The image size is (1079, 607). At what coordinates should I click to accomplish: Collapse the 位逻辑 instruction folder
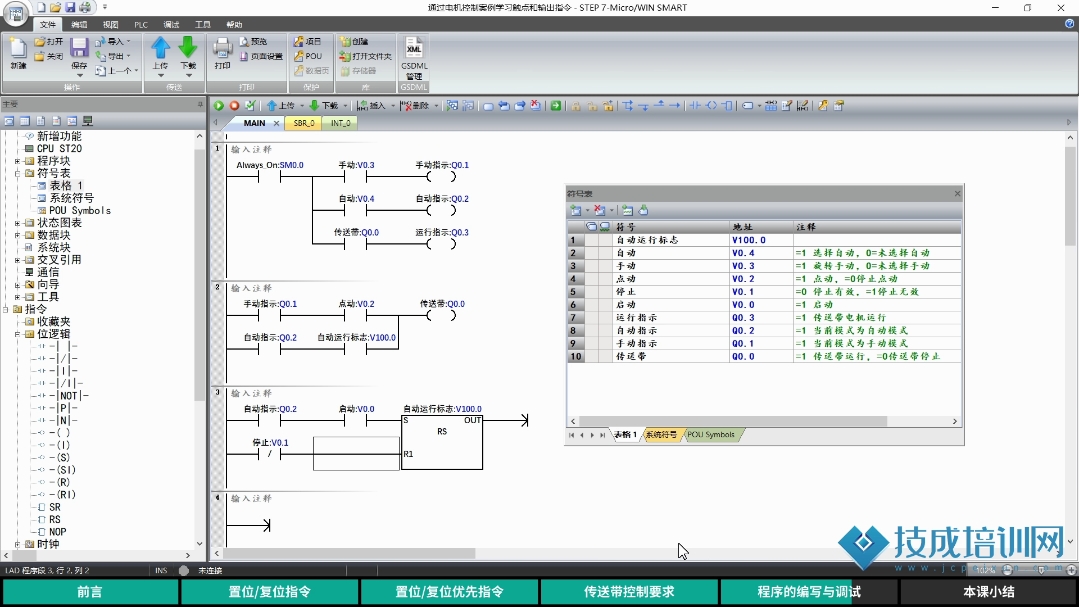pyautogui.click(x=18, y=334)
